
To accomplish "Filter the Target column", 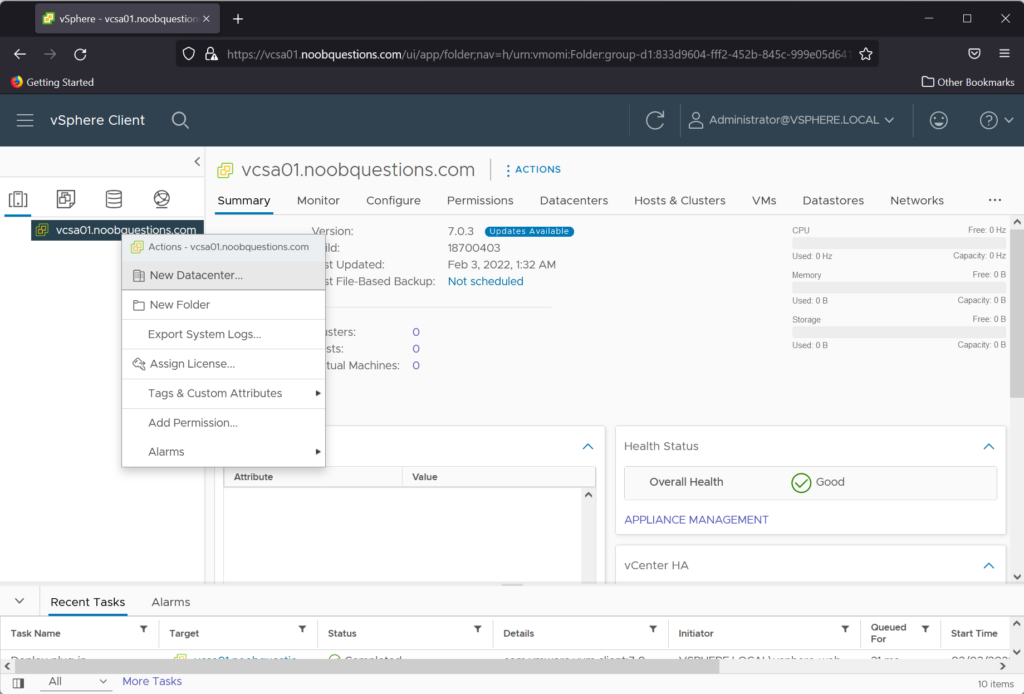I will 302,629.
